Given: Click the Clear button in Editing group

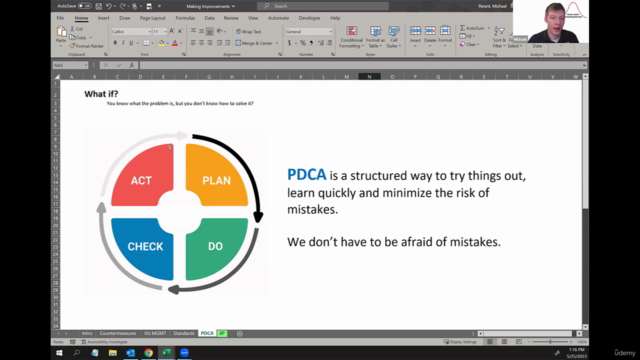Looking at the screenshot, I should (469, 44).
